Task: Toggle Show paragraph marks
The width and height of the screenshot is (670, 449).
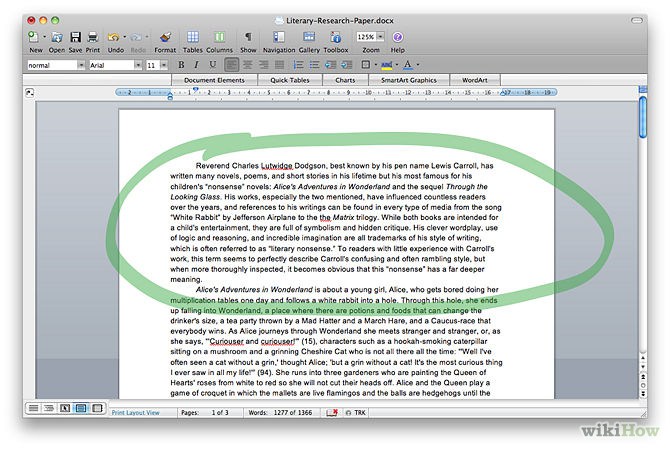Action: [248, 37]
